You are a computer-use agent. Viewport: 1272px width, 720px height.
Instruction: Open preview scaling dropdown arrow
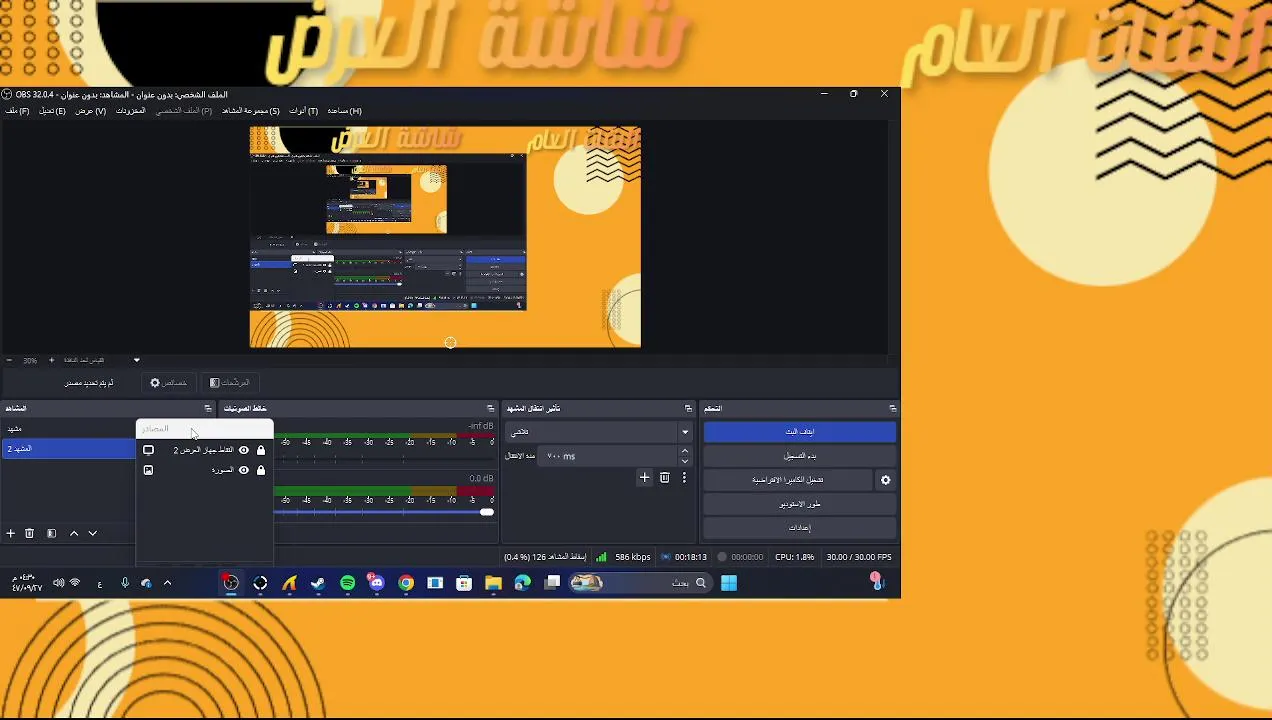point(136,360)
